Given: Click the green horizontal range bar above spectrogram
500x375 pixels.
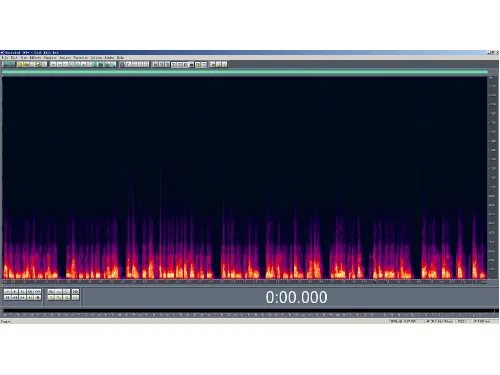Looking at the screenshot, I should [245, 72].
